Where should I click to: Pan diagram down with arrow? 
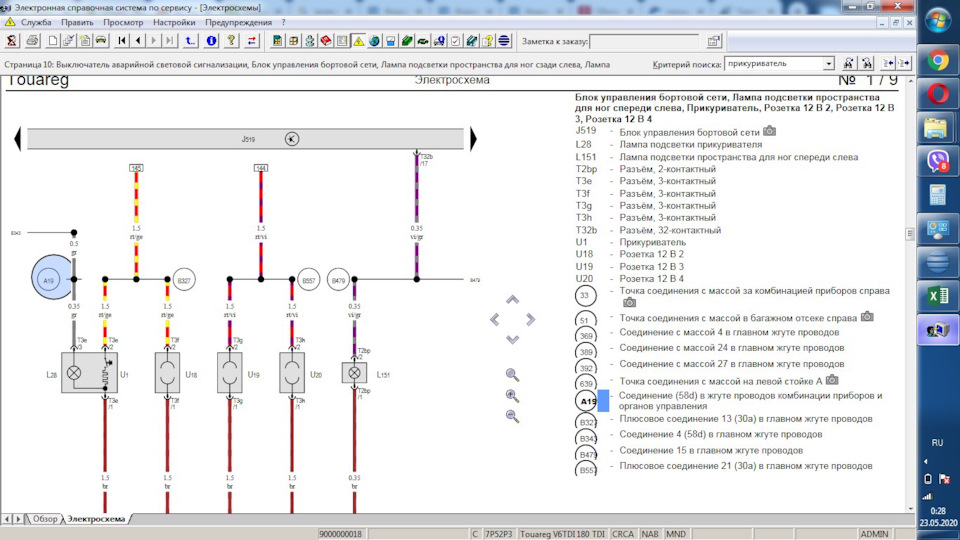(512, 339)
